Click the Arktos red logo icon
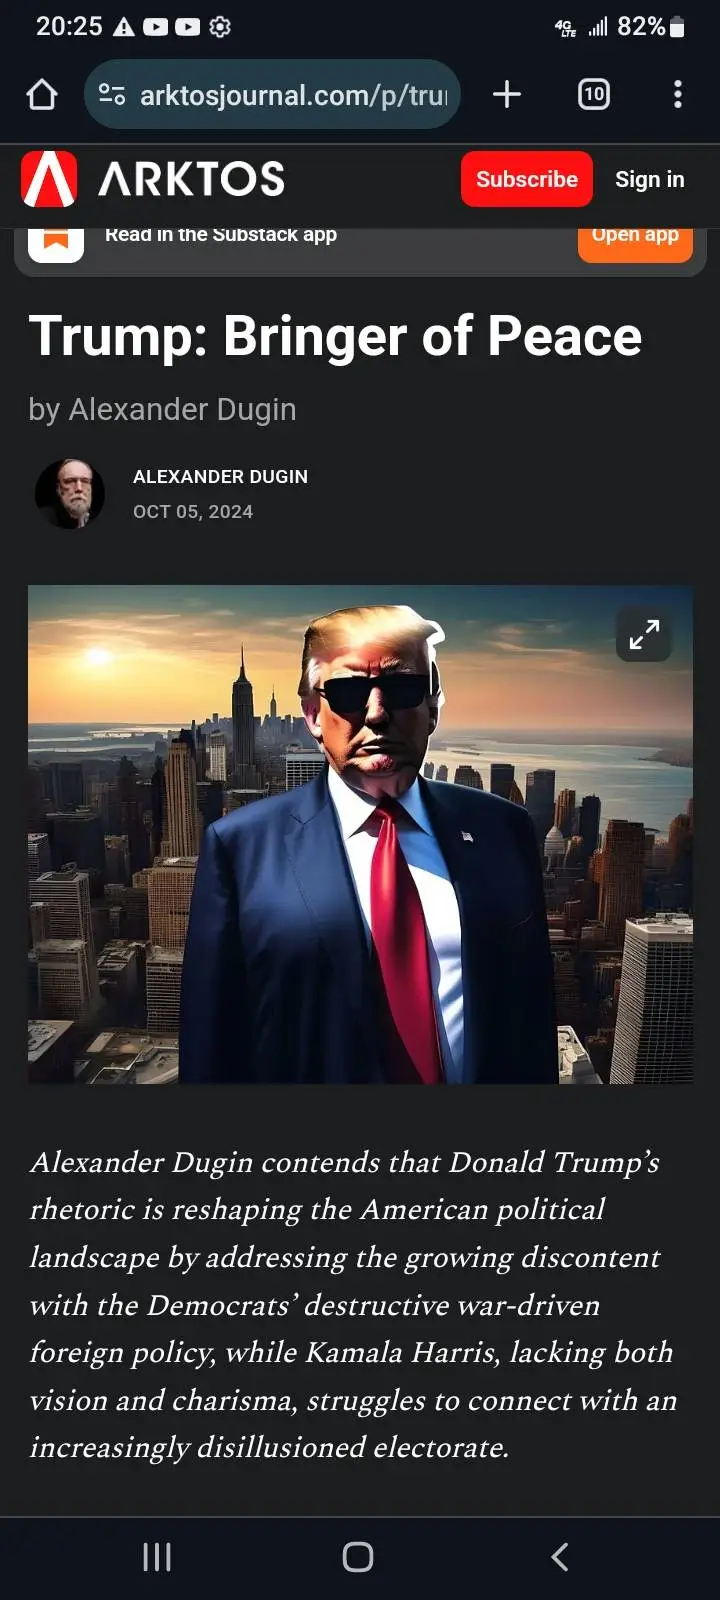The image size is (720, 1600). pos(49,179)
